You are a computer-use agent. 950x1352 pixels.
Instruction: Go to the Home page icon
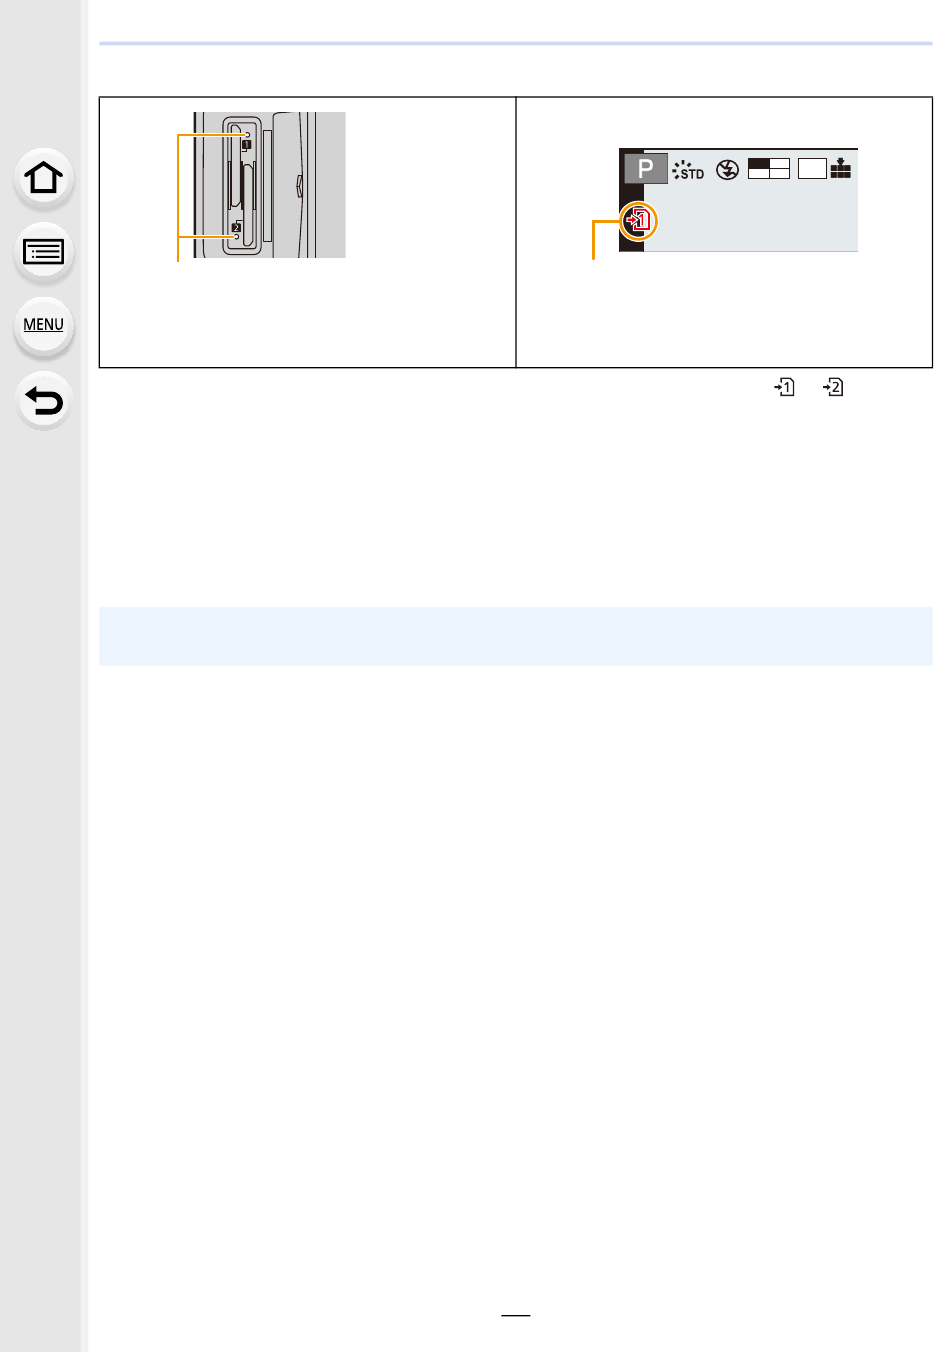tap(43, 178)
